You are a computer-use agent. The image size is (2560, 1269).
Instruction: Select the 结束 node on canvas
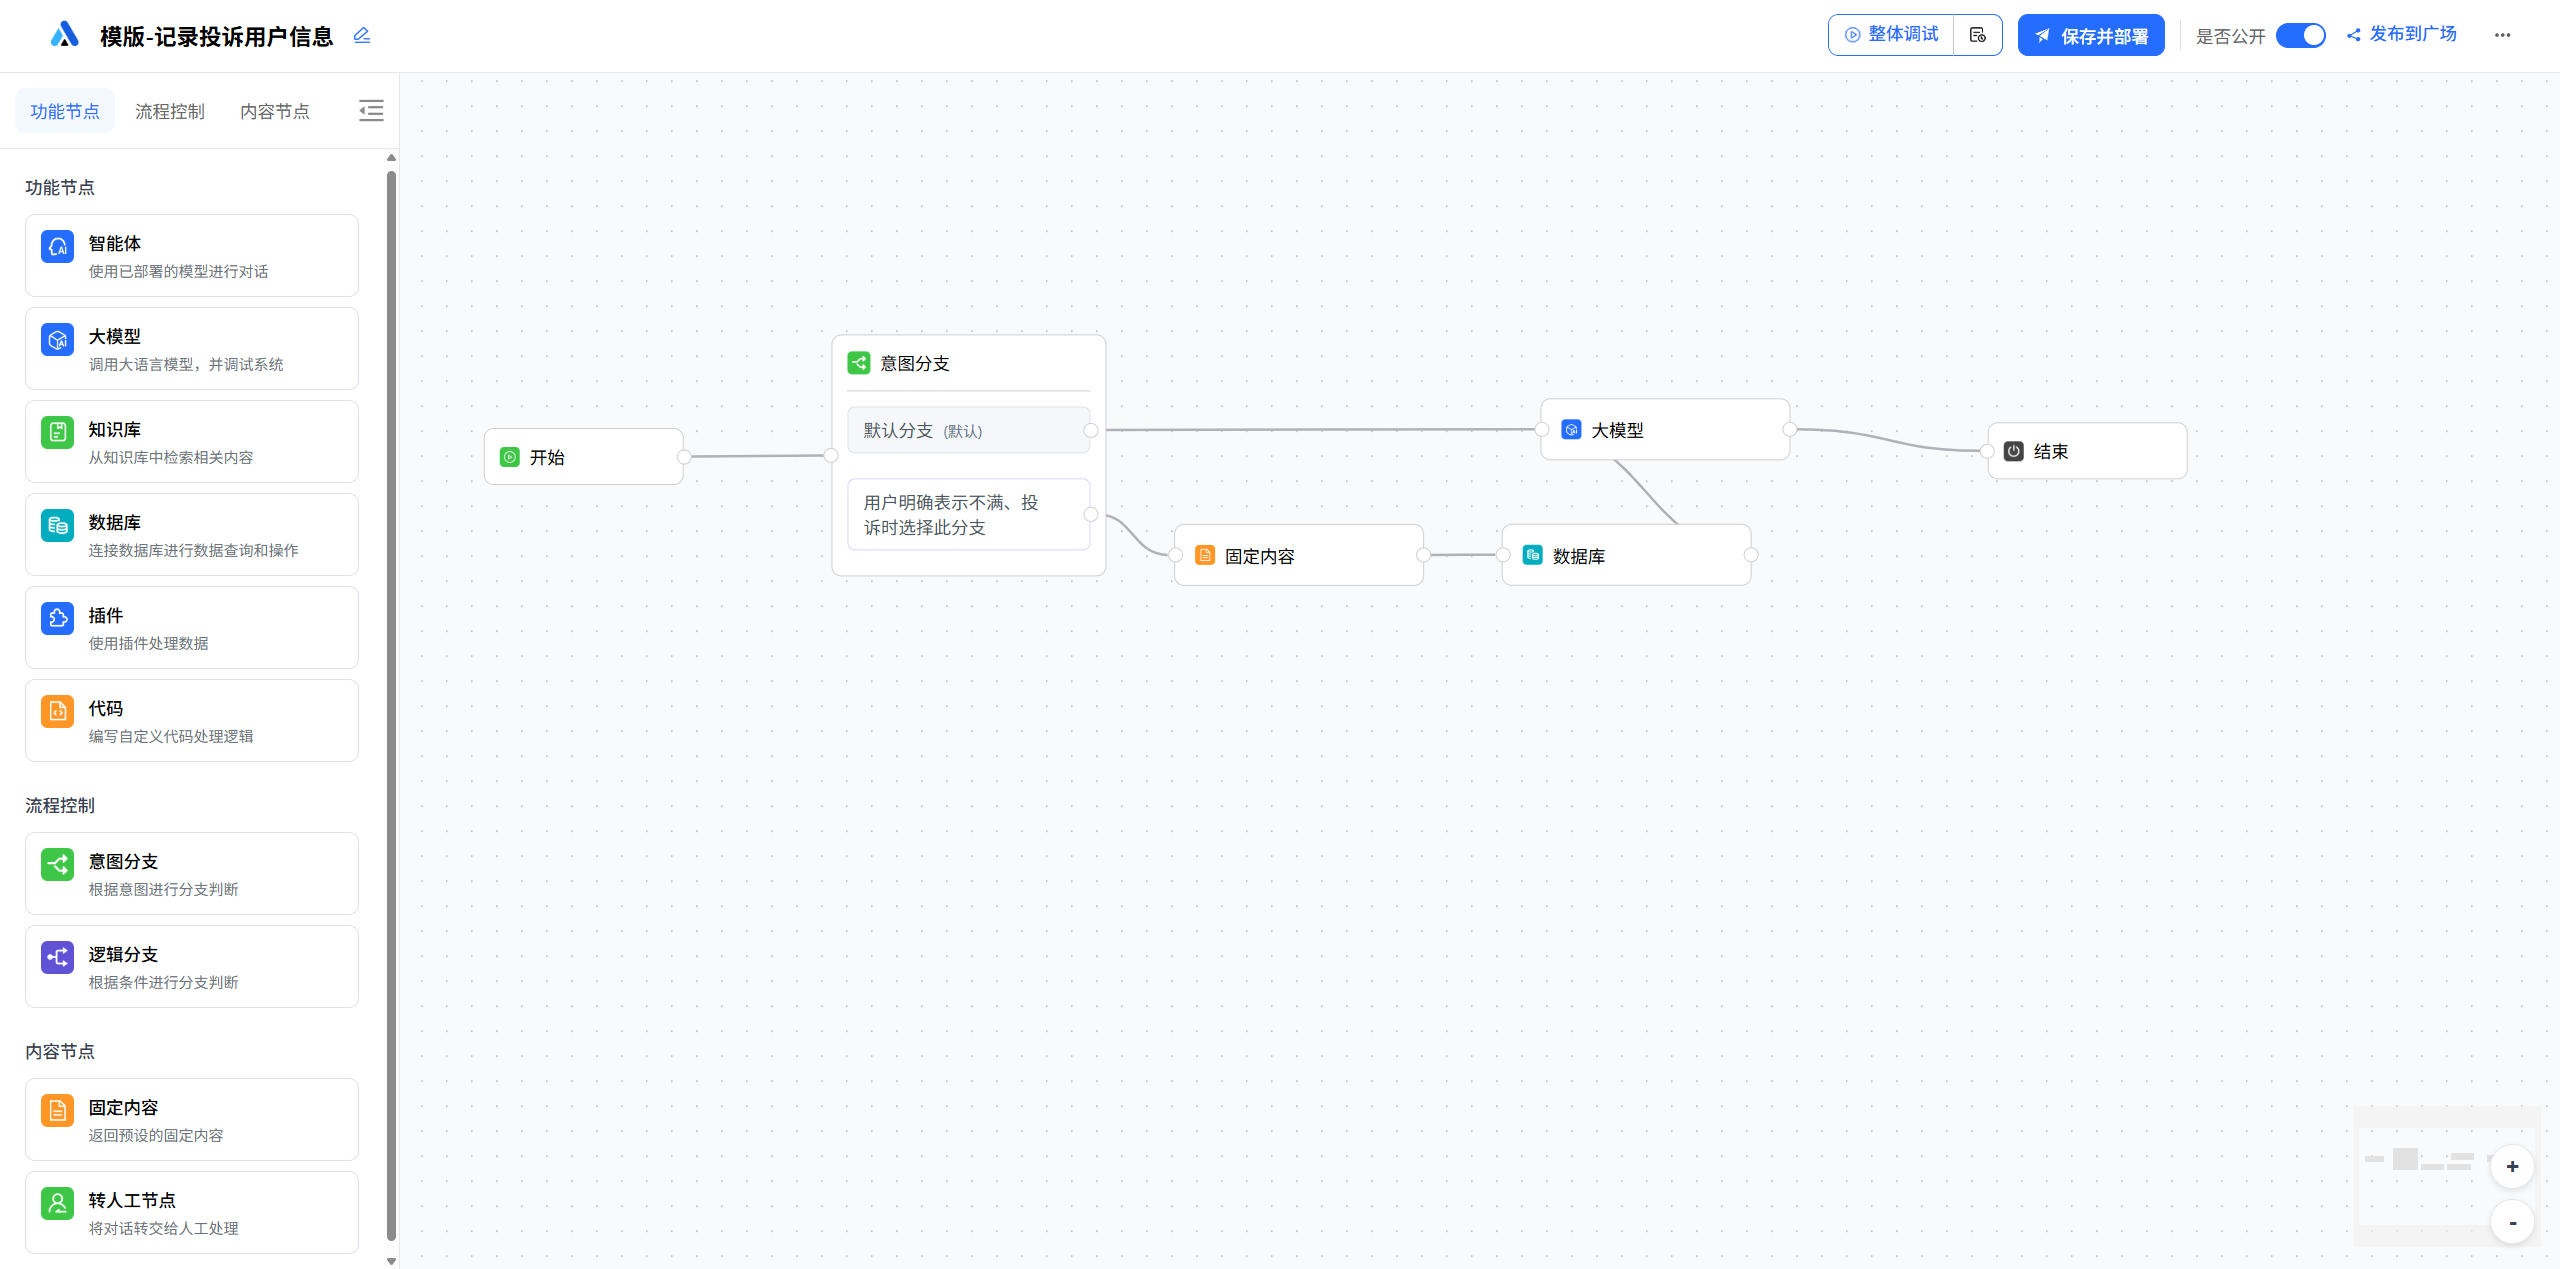point(2087,452)
